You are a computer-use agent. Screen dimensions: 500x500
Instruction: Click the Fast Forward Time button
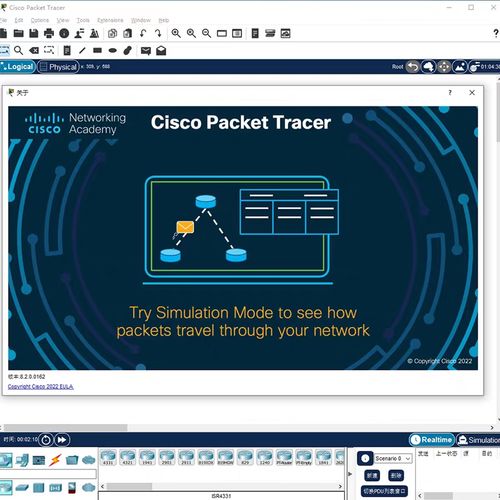point(62,440)
